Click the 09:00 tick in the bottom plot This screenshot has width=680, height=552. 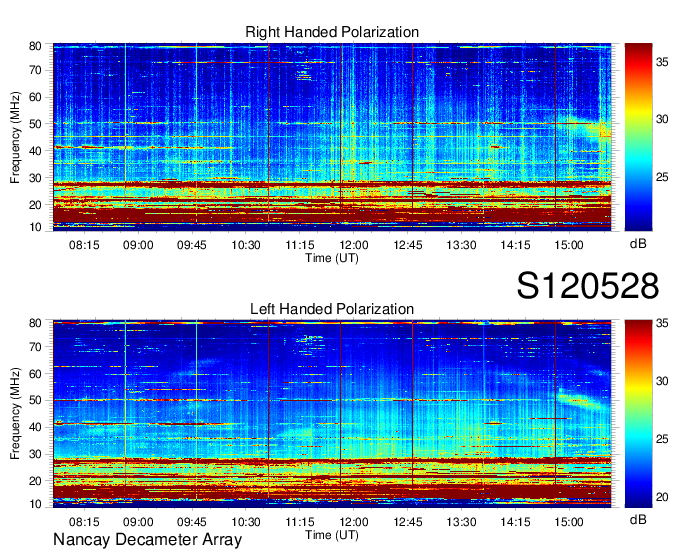coord(138,522)
